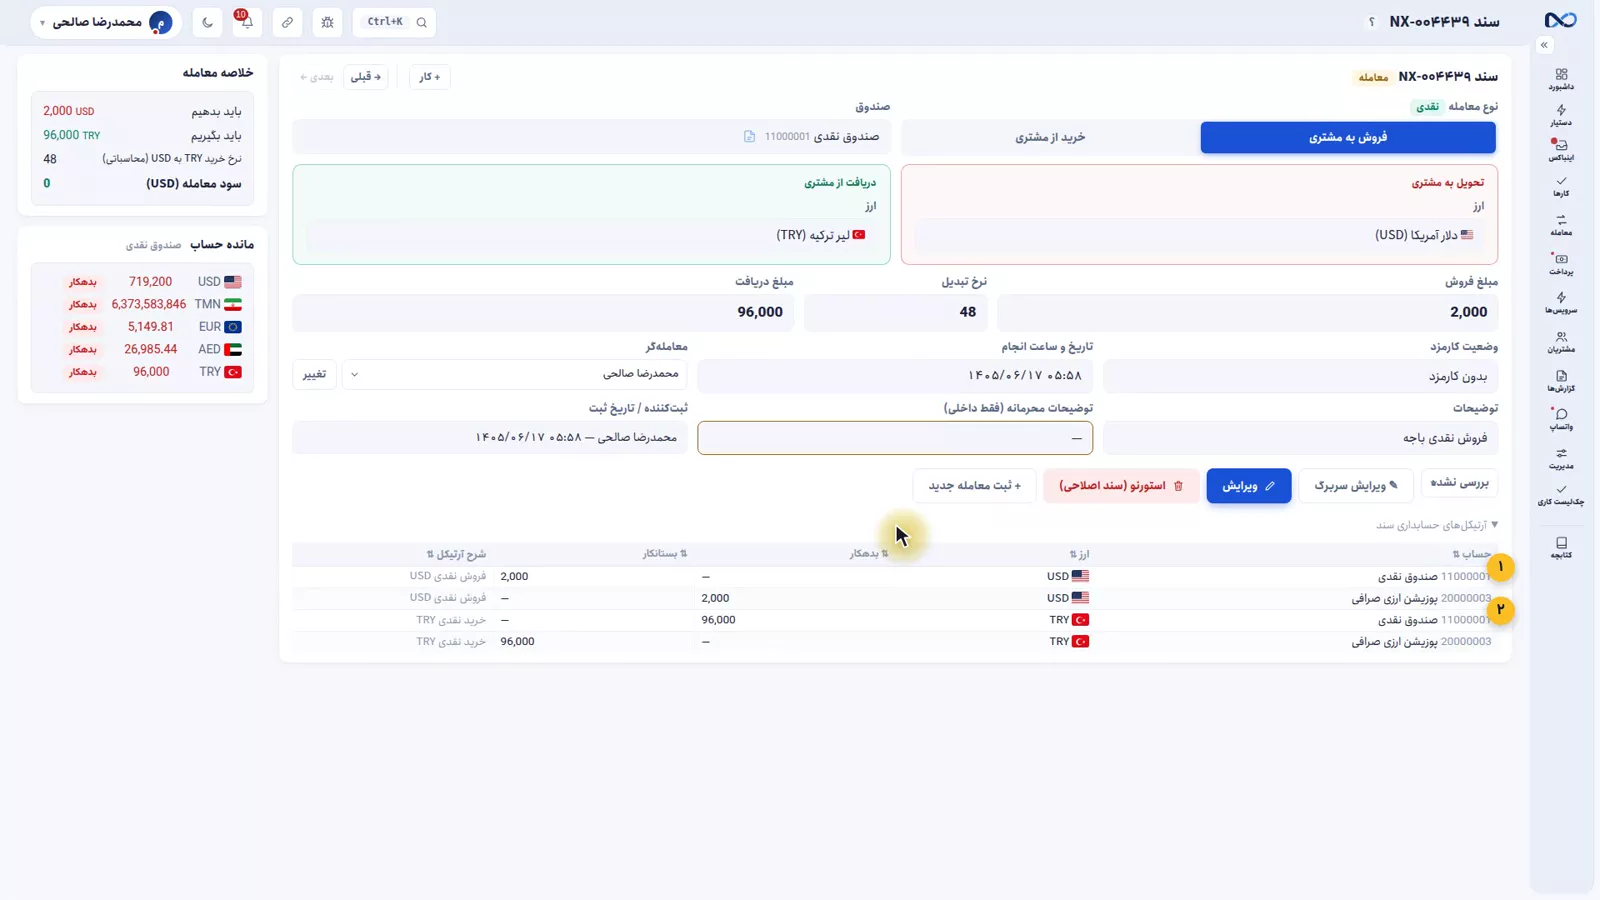This screenshot has height=900, width=1600.
Task: Open the معامله (deal) sidebar icon
Action: pos(1561,225)
